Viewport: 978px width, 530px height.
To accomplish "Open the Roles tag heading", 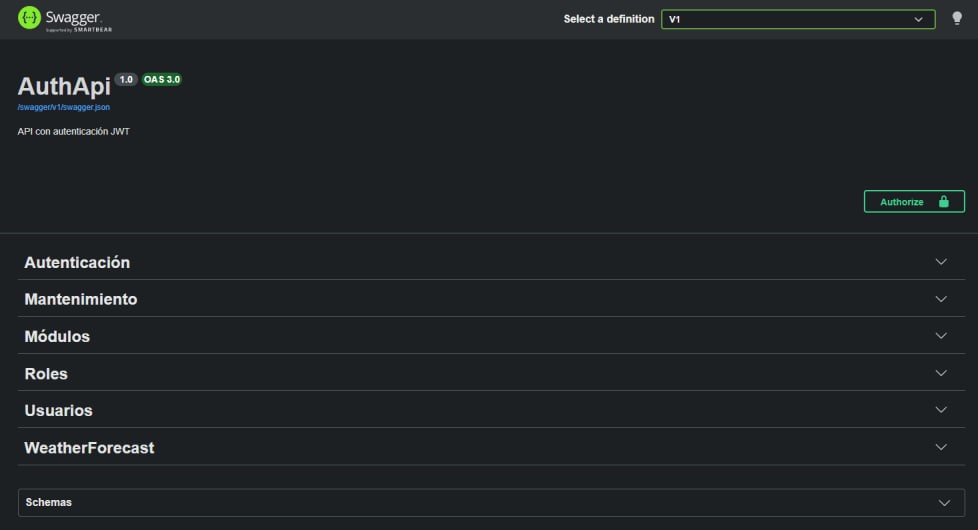I will tap(46, 373).
